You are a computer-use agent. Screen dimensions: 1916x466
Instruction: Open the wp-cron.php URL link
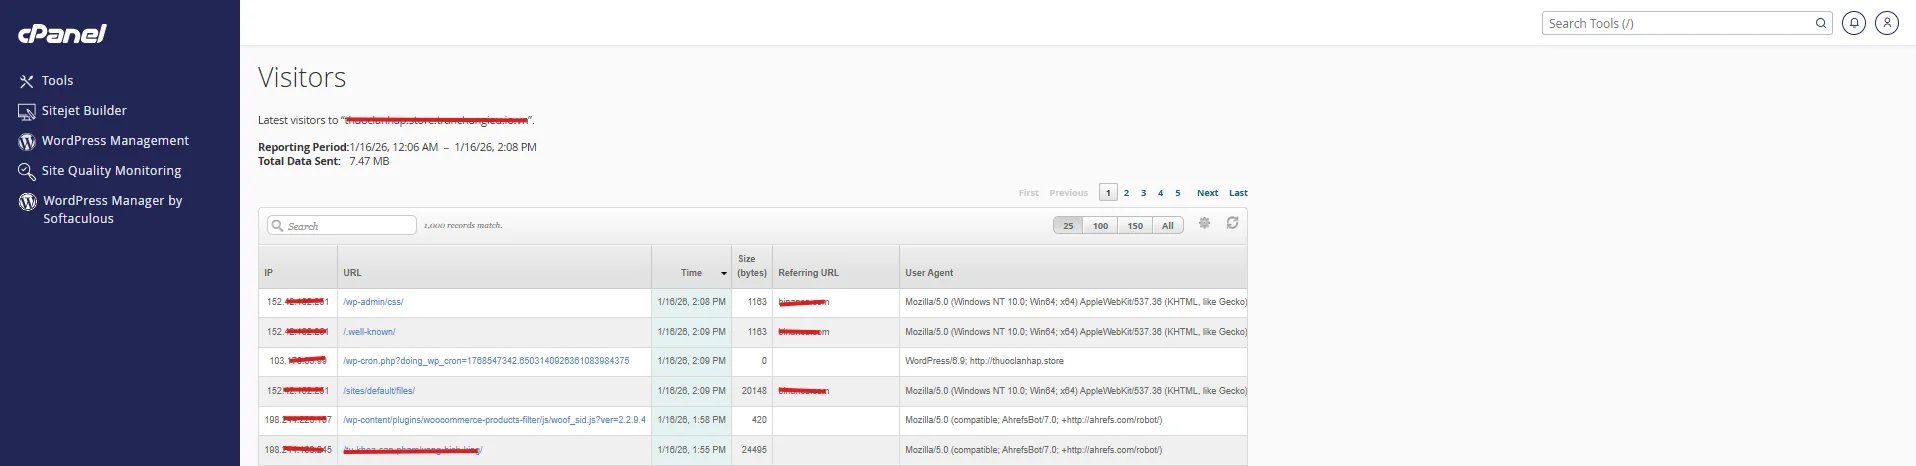click(x=486, y=361)
